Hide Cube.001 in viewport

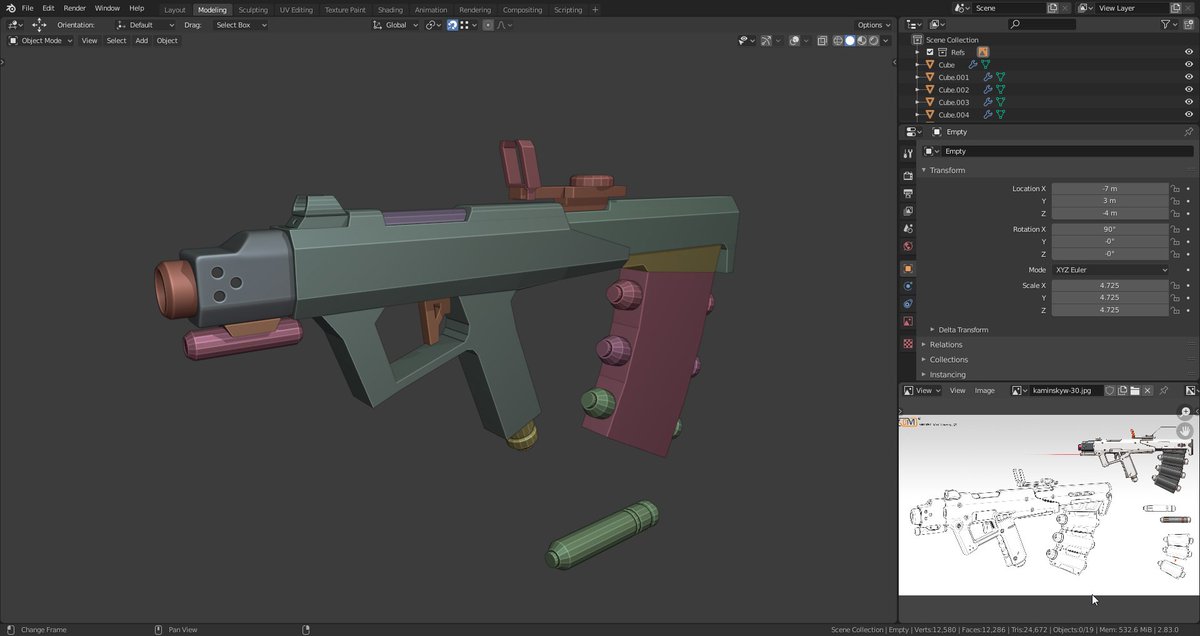[1188, 77]
